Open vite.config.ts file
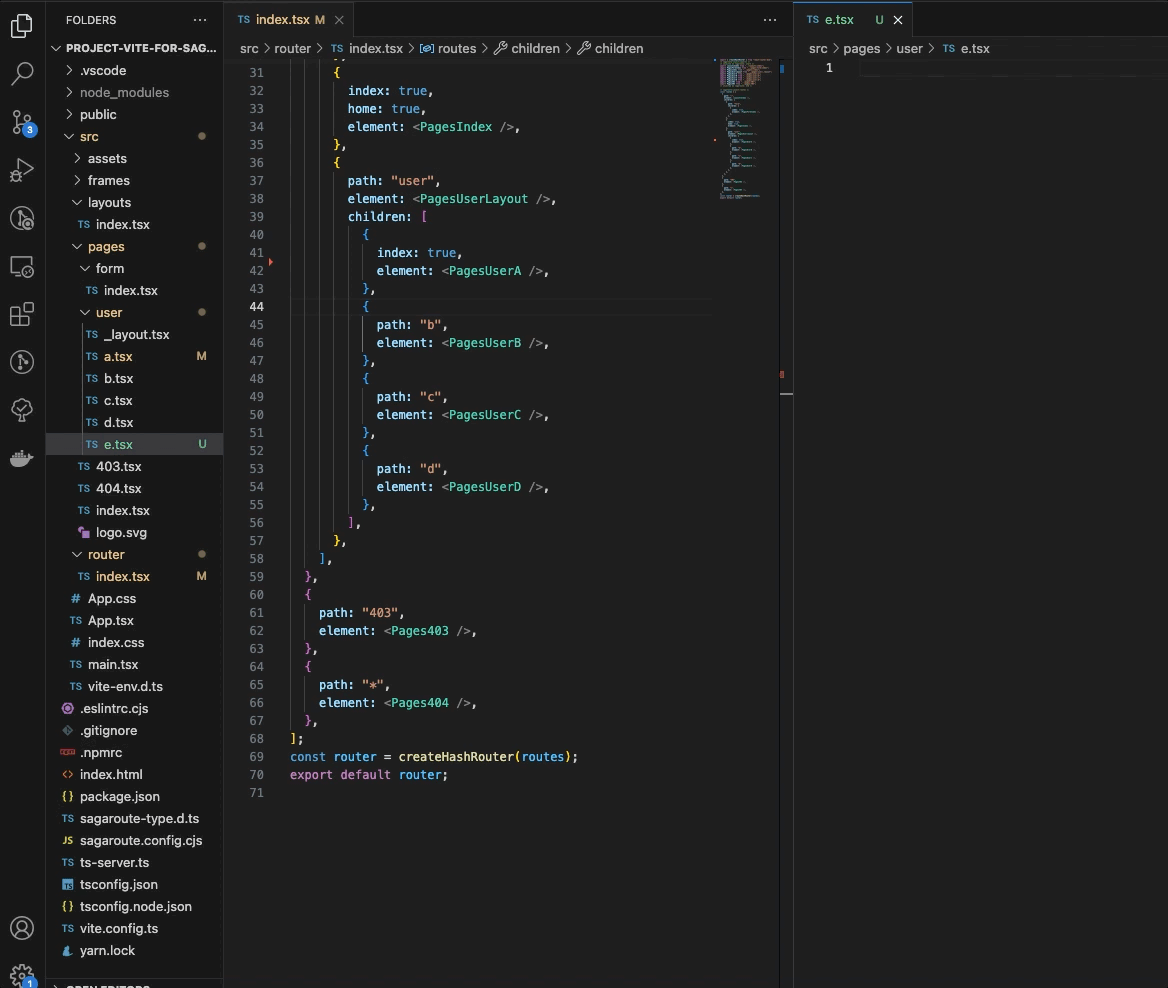 [134, 928]
